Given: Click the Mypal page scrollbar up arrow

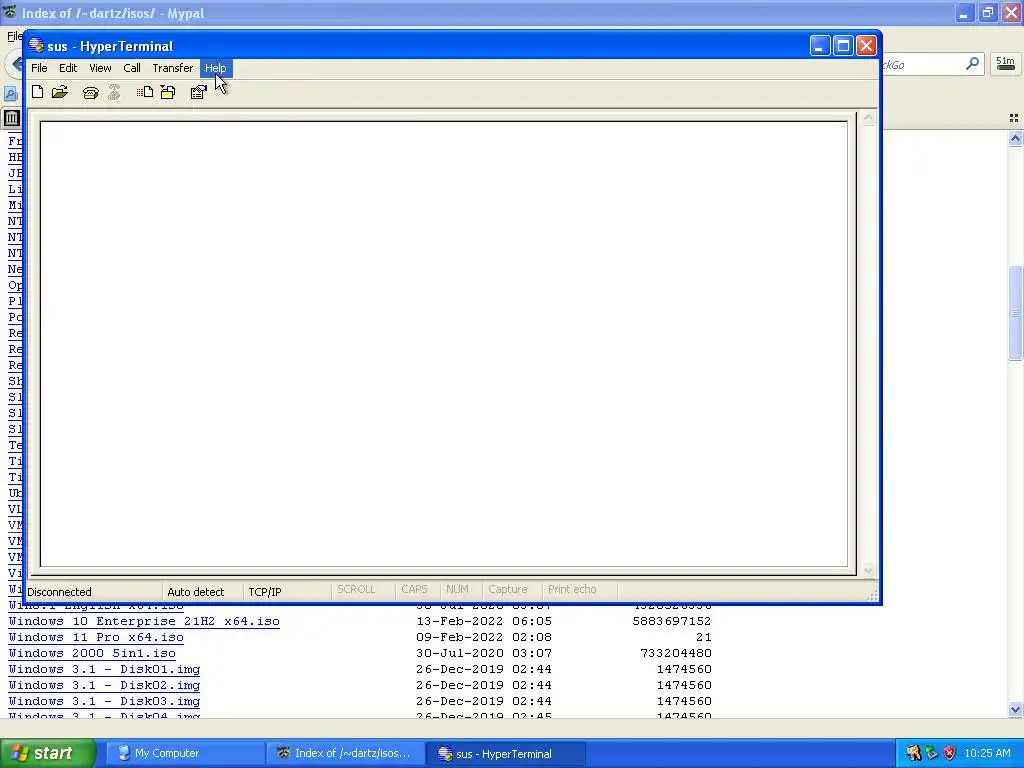Looking at the screenshot, I should pos(1015,138).
